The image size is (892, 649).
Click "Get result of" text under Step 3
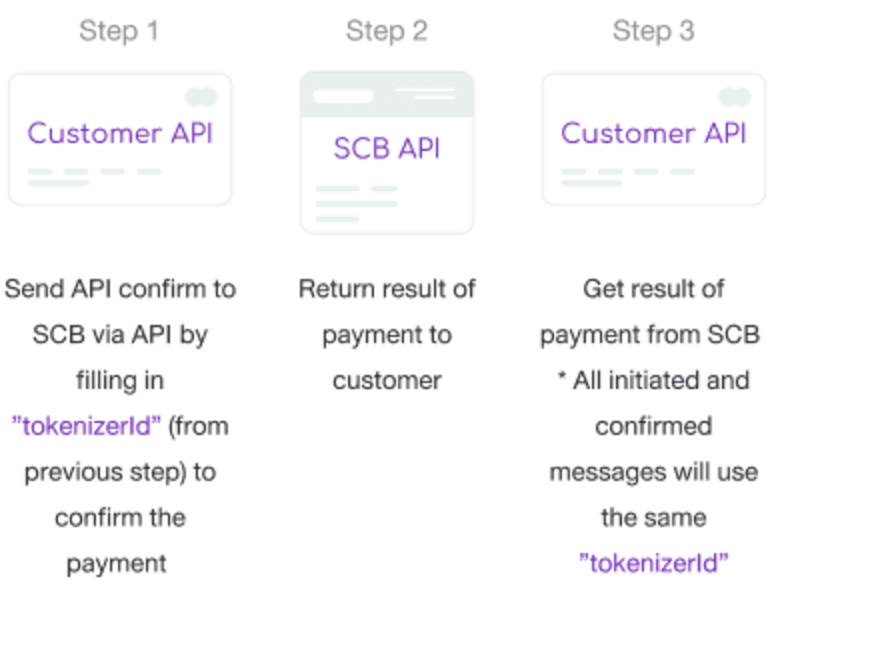tap(653, 289)
